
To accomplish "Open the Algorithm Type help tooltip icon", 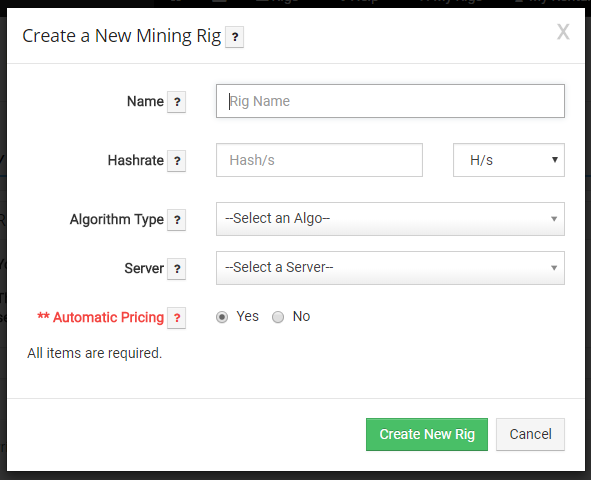I will point(177,220).
